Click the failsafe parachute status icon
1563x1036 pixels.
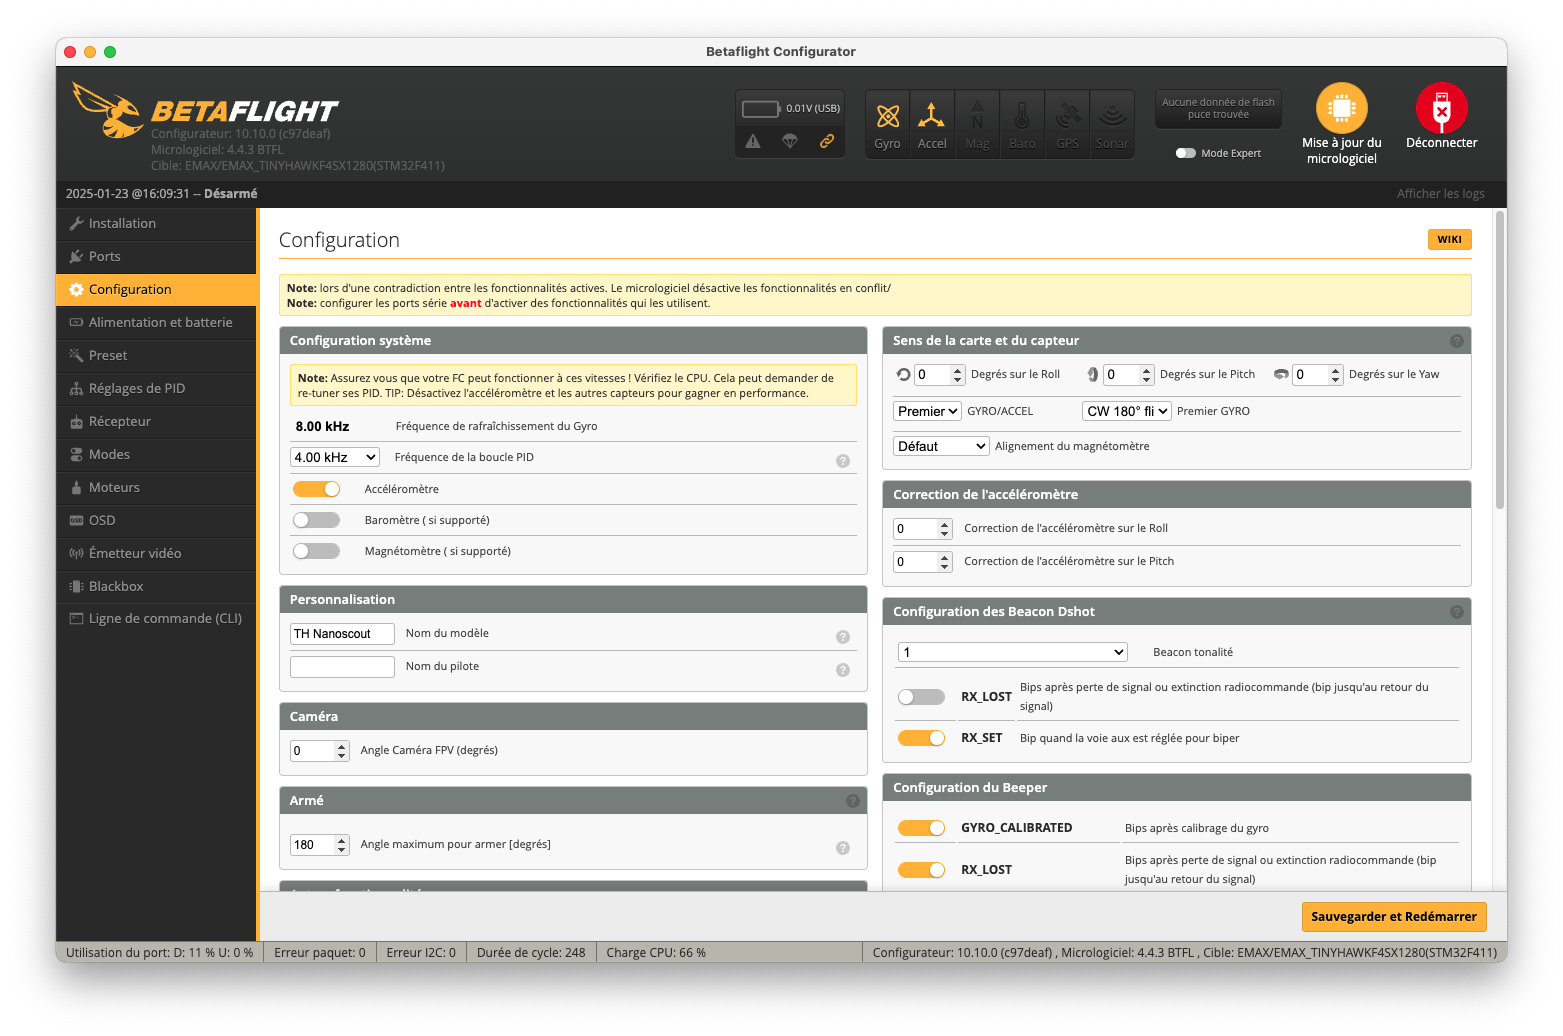point(790,141)
